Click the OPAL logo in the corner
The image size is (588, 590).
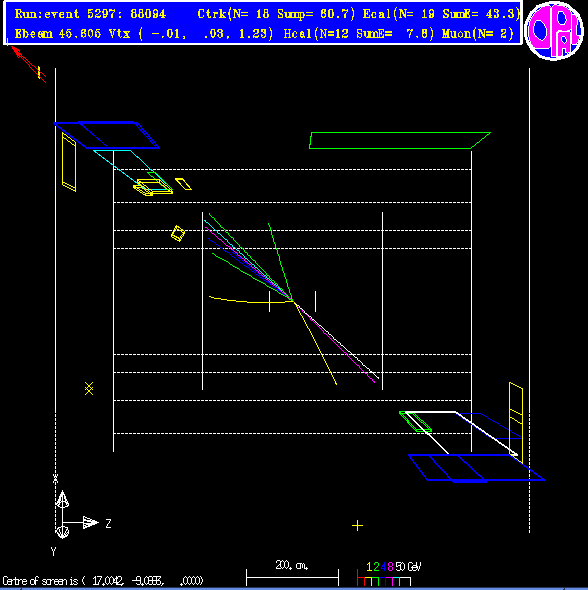[x=554, y=31]
